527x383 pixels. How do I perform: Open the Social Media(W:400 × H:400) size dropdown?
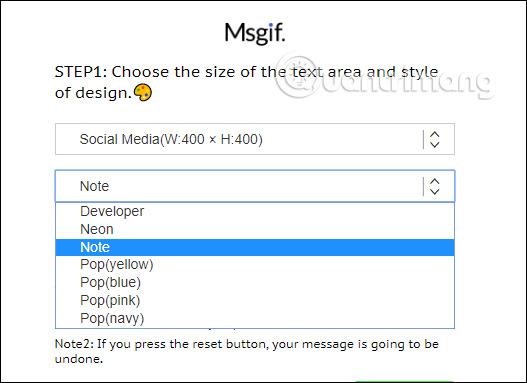[x=255, y=139]
